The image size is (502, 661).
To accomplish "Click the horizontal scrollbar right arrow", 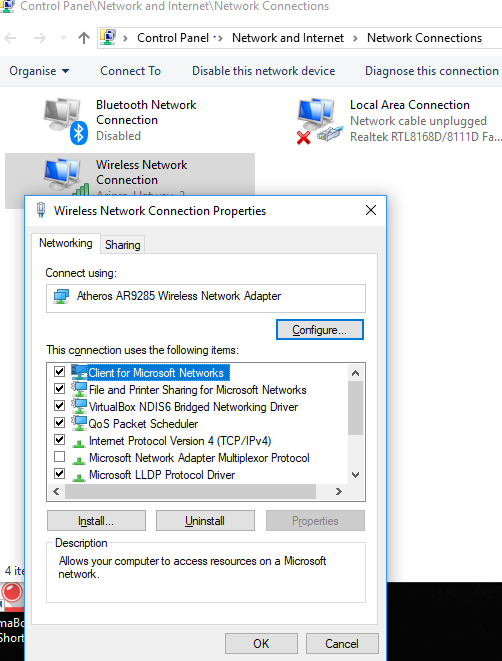I will pyautogui.click(x=338, y=492).
